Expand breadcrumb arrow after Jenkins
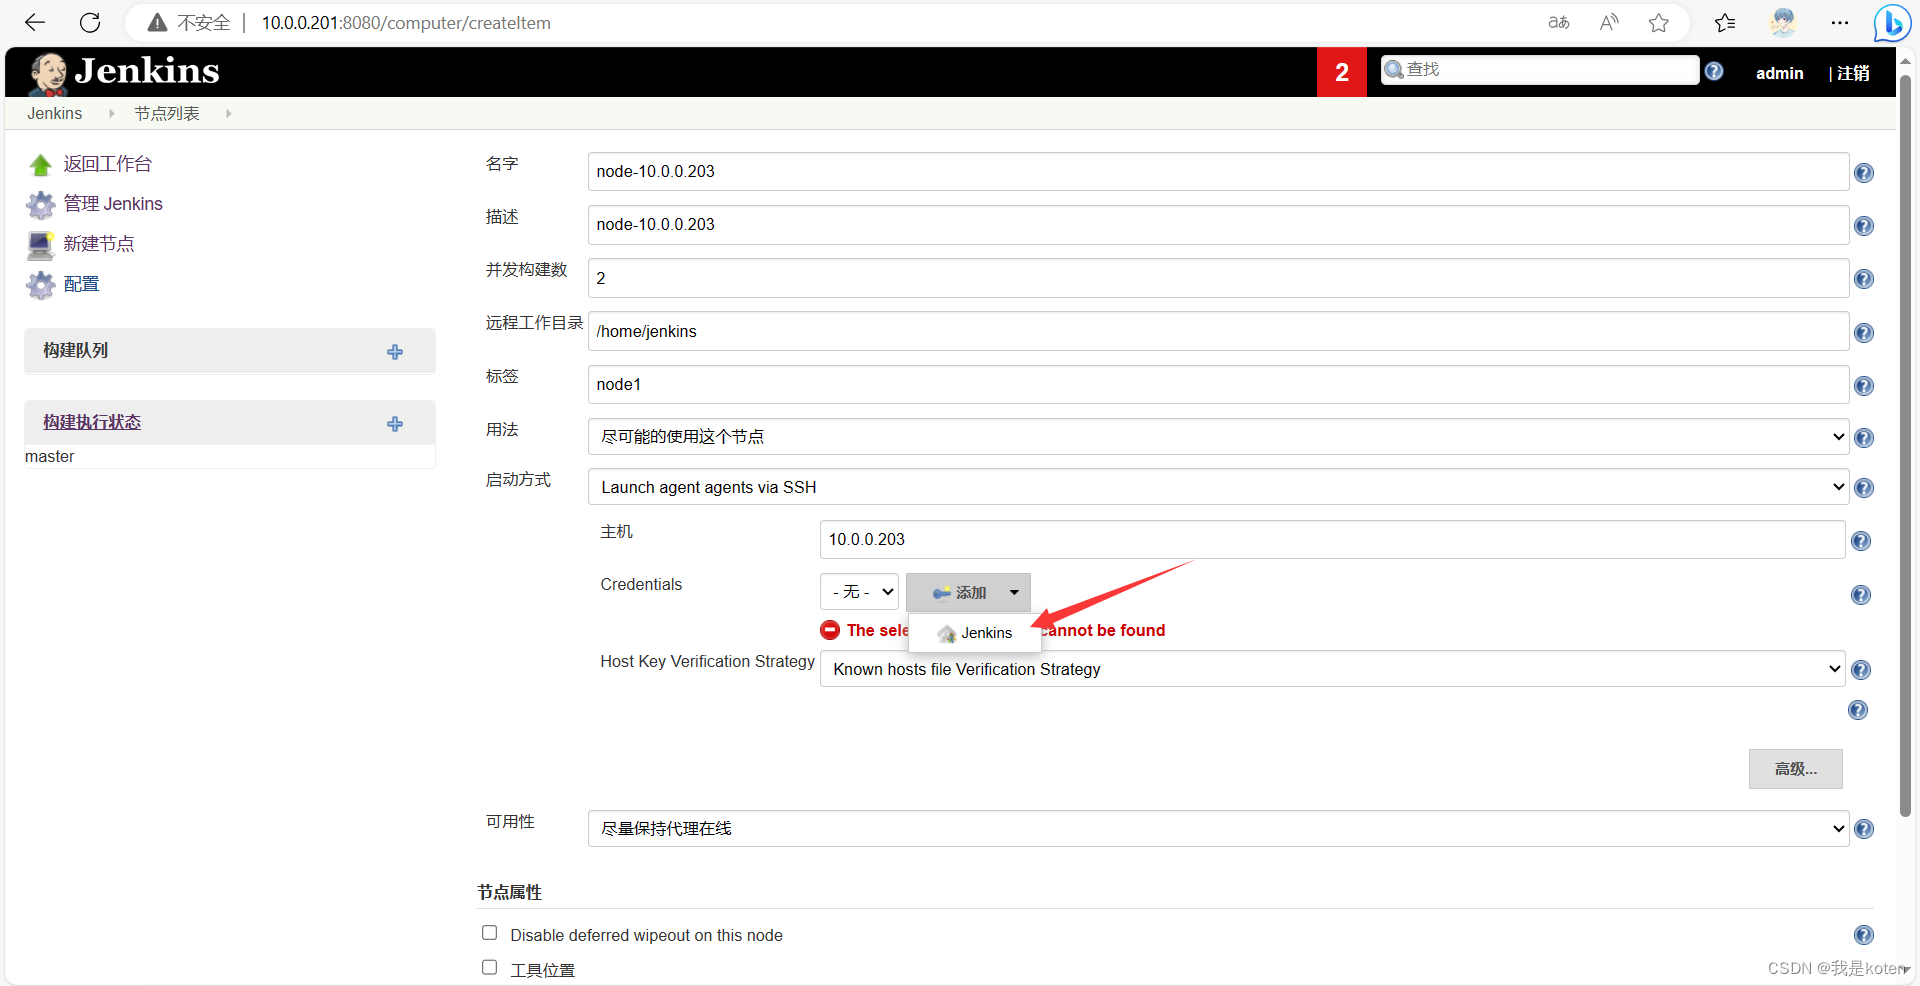Screen dimensions: 1920x986 [111, 113]
